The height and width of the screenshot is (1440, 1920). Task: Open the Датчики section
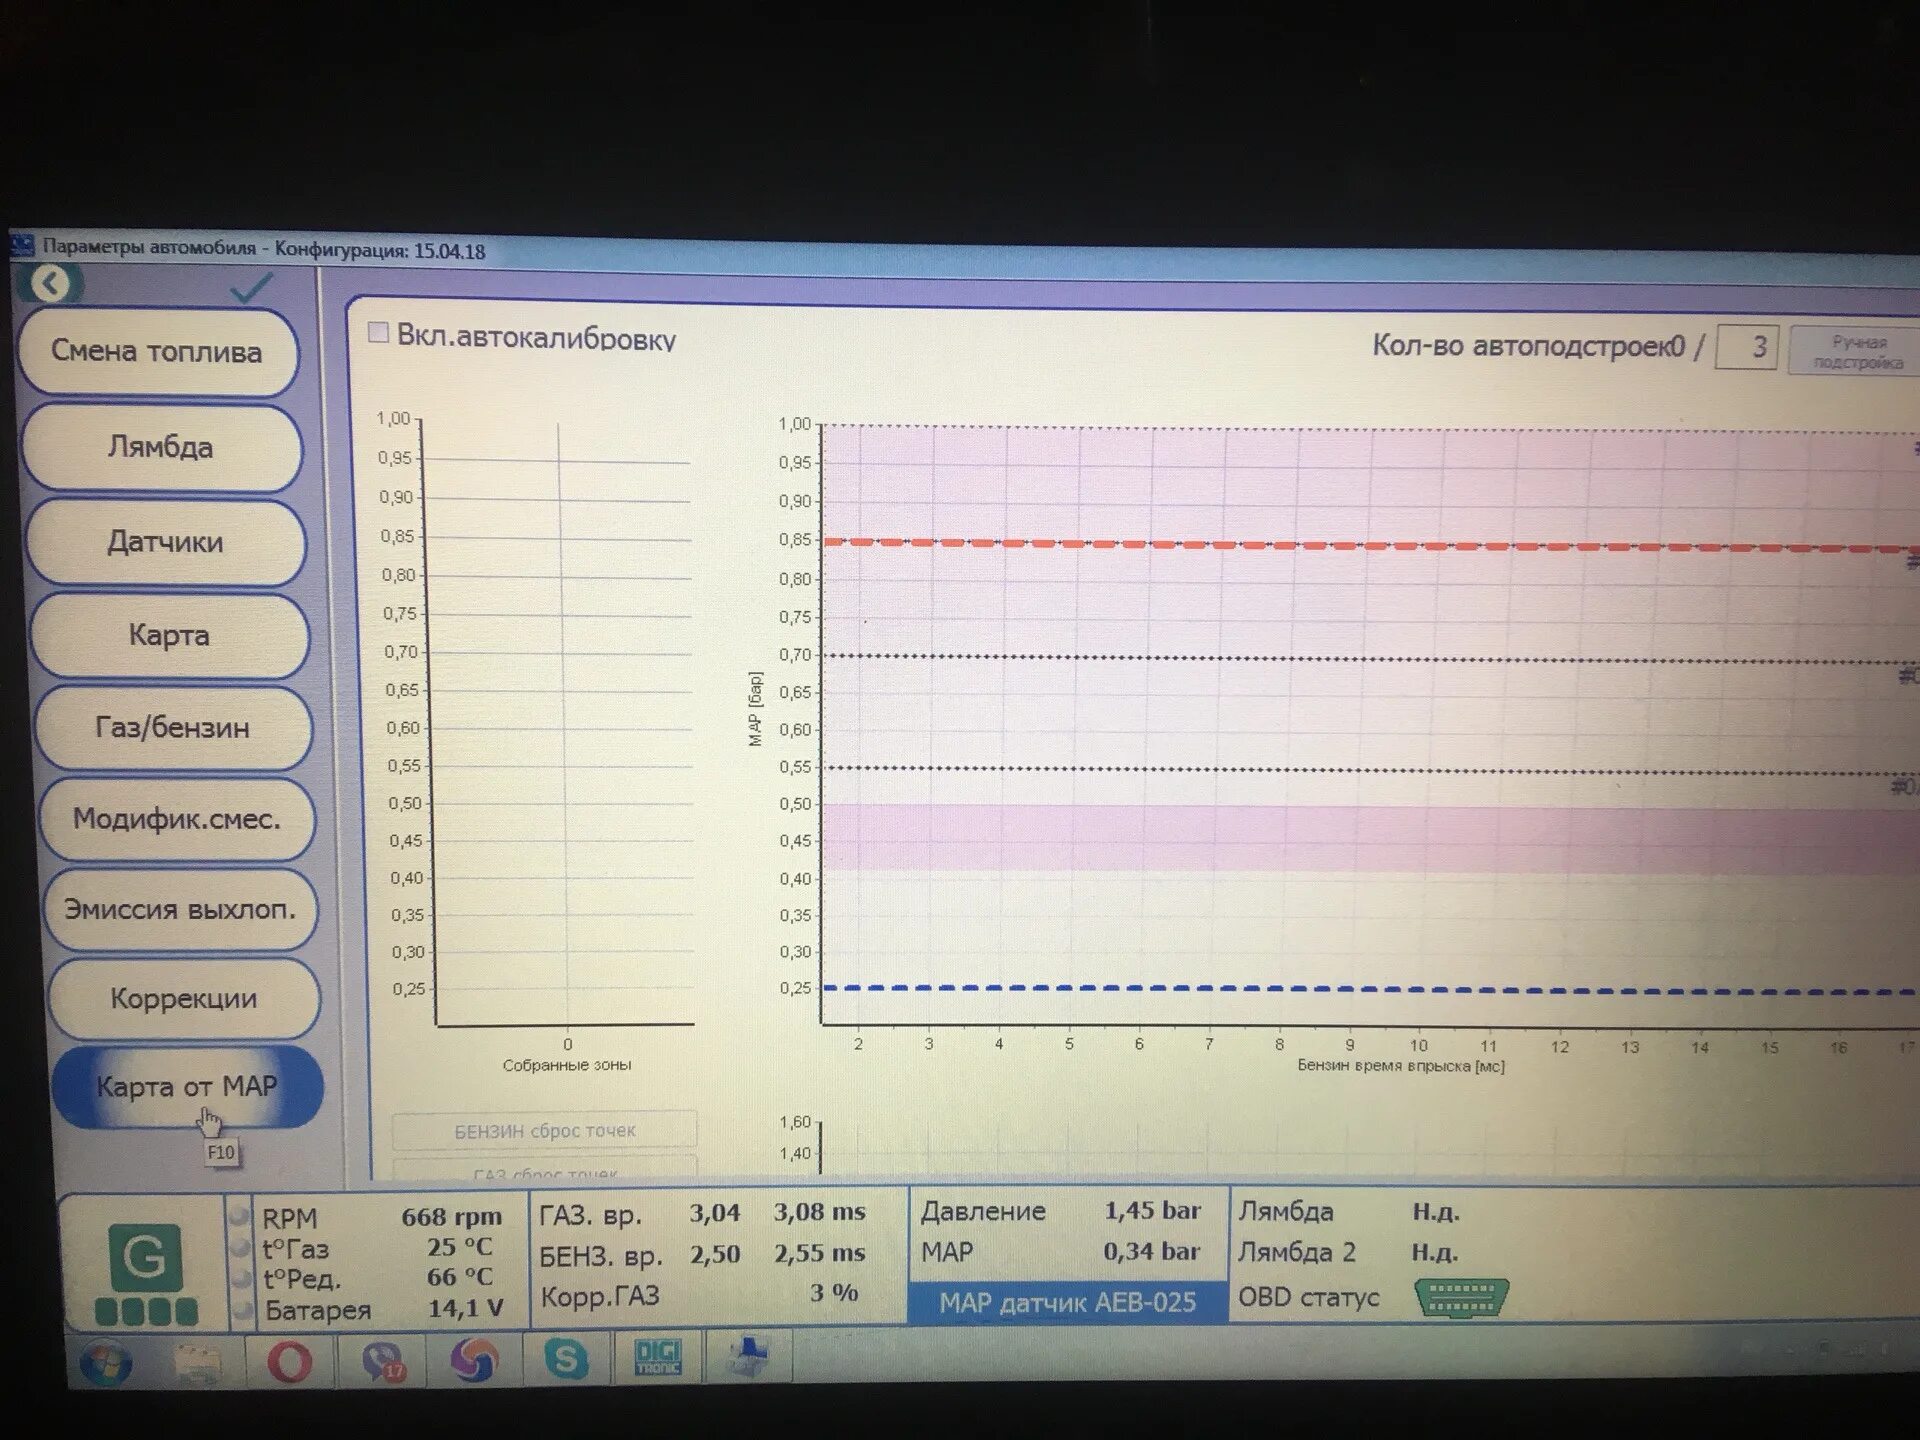point(165,542)
